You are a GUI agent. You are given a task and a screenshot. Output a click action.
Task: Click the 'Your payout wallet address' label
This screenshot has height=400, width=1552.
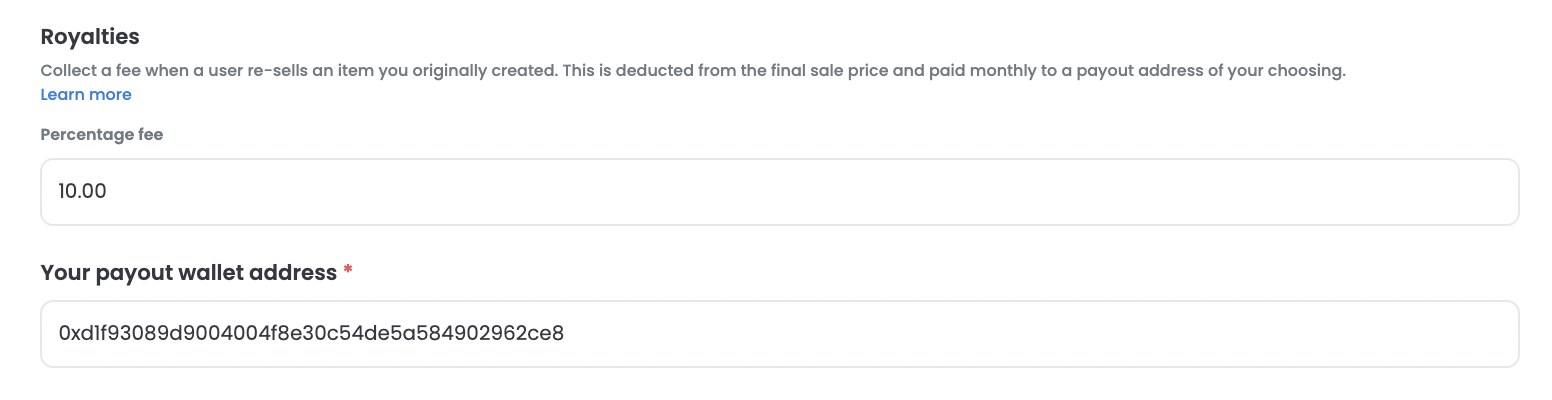pyautogui.click(x=188, y=272)
